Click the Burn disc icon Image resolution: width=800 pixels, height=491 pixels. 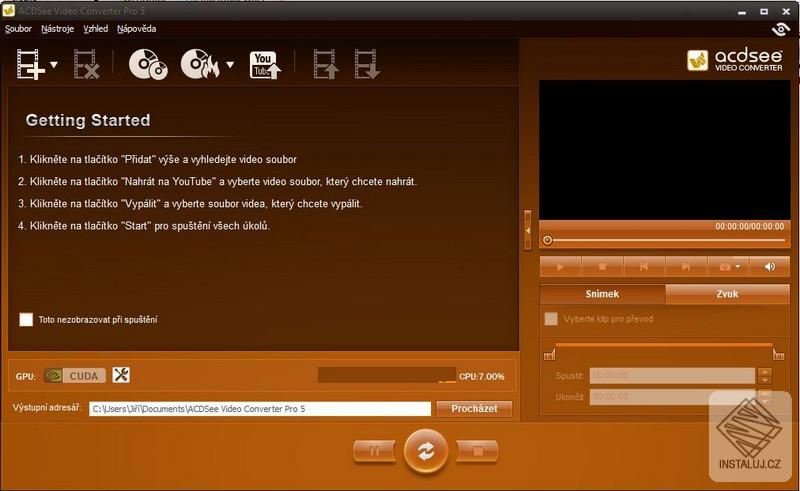200,64
